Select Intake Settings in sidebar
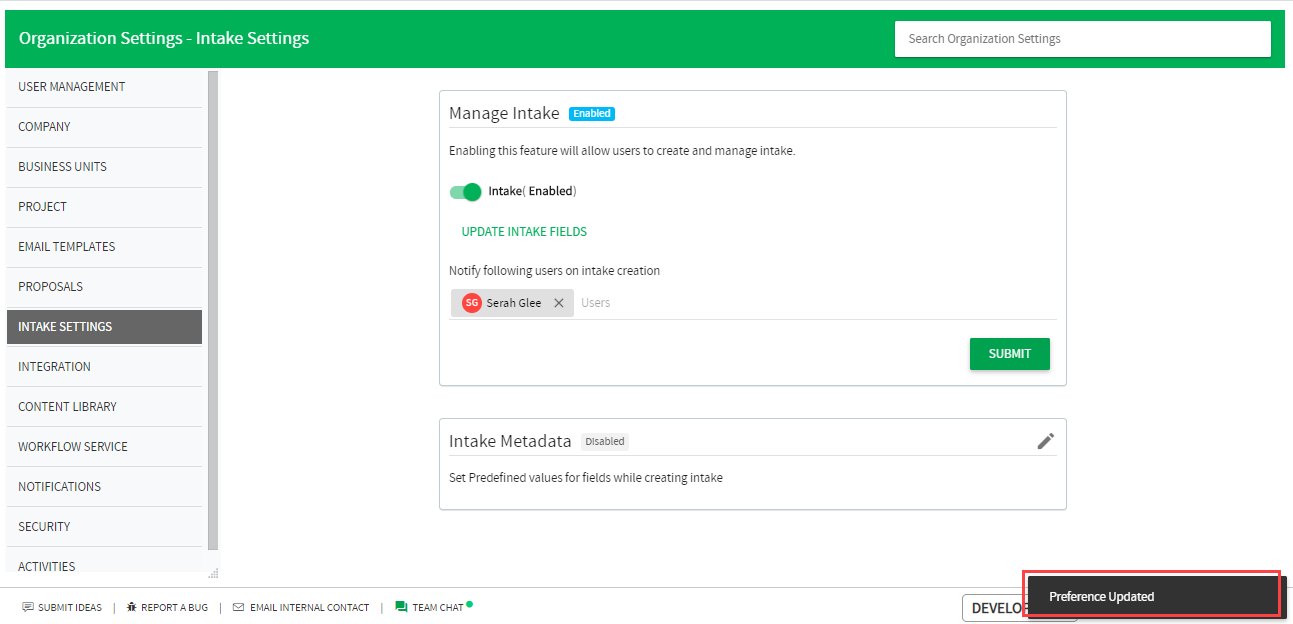Image resolution: width=1293 pixels, height=624 pixels. pos(104,327)
